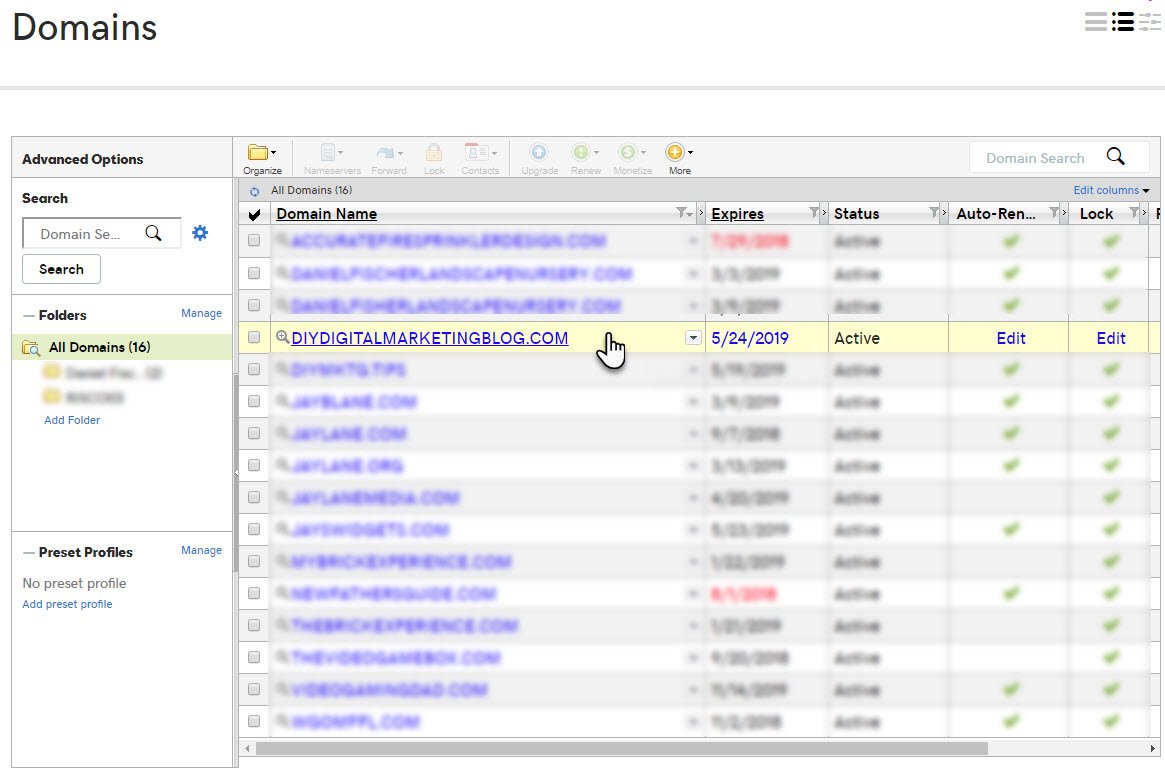1165x776 pixels.
Task: Select All Domains (16) folder in sidebar
Action: click(x=123, y=347)
